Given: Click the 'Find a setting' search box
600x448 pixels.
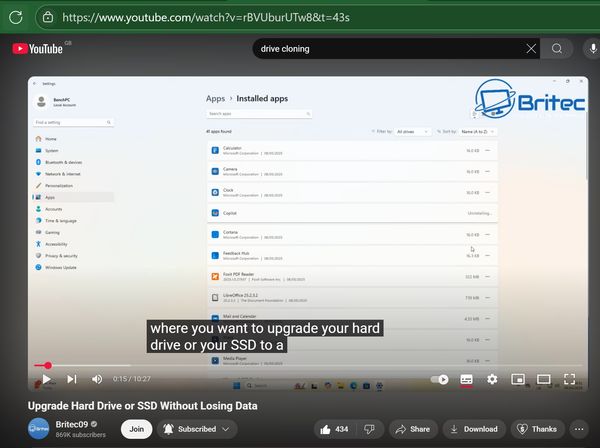Looking at the screenshot, I should tap(73, 122).
